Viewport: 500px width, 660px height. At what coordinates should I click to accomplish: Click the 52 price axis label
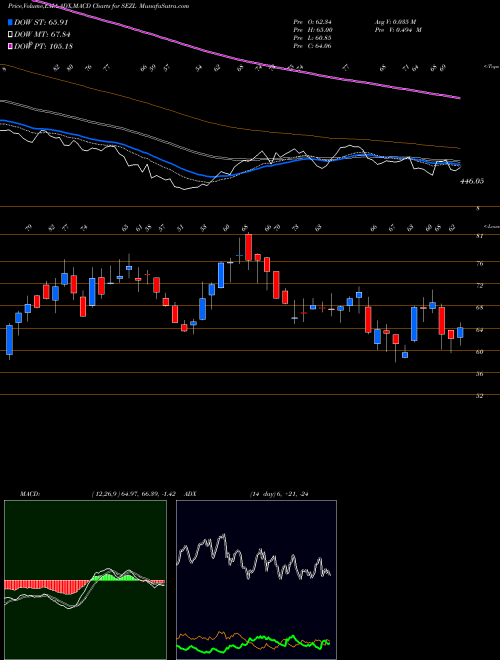tap(479, 396)
